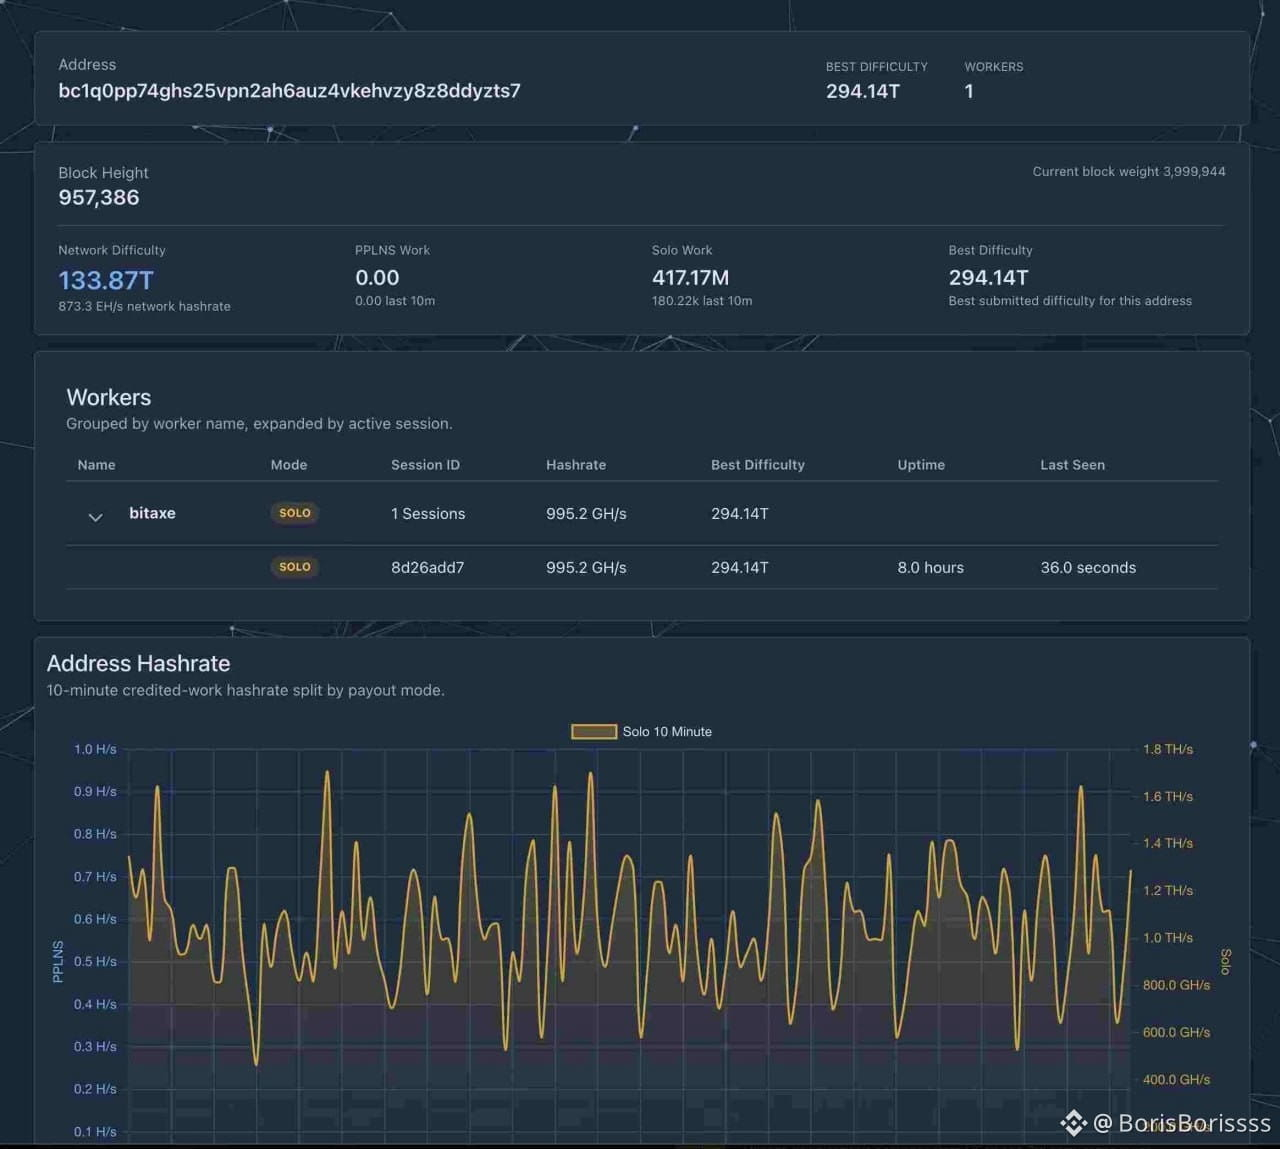Click the SOLO badge in bitaxe row
Viewport: 1280px width, 1149px height.
(295, 513)
